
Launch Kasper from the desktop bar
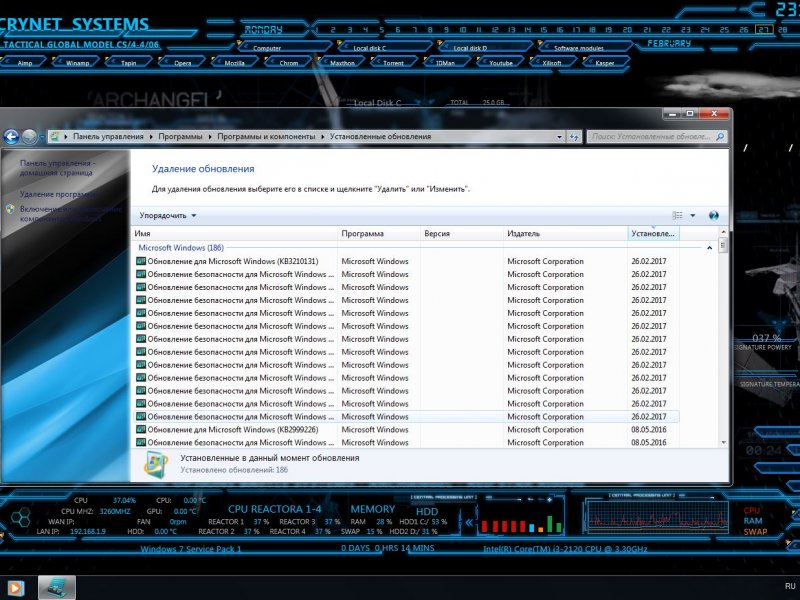(x=605, y=63)
